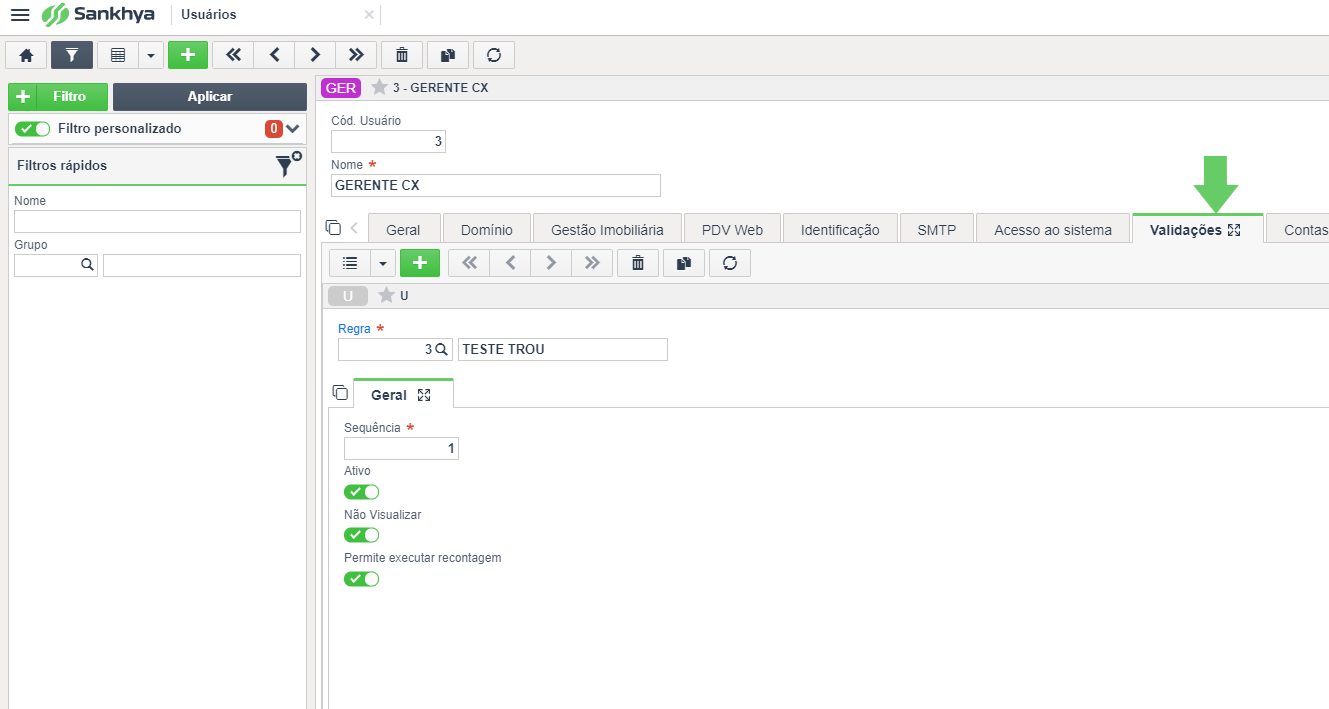
Task: Open the Acesso ao sistema tab
Action: tap(1053, 229)
